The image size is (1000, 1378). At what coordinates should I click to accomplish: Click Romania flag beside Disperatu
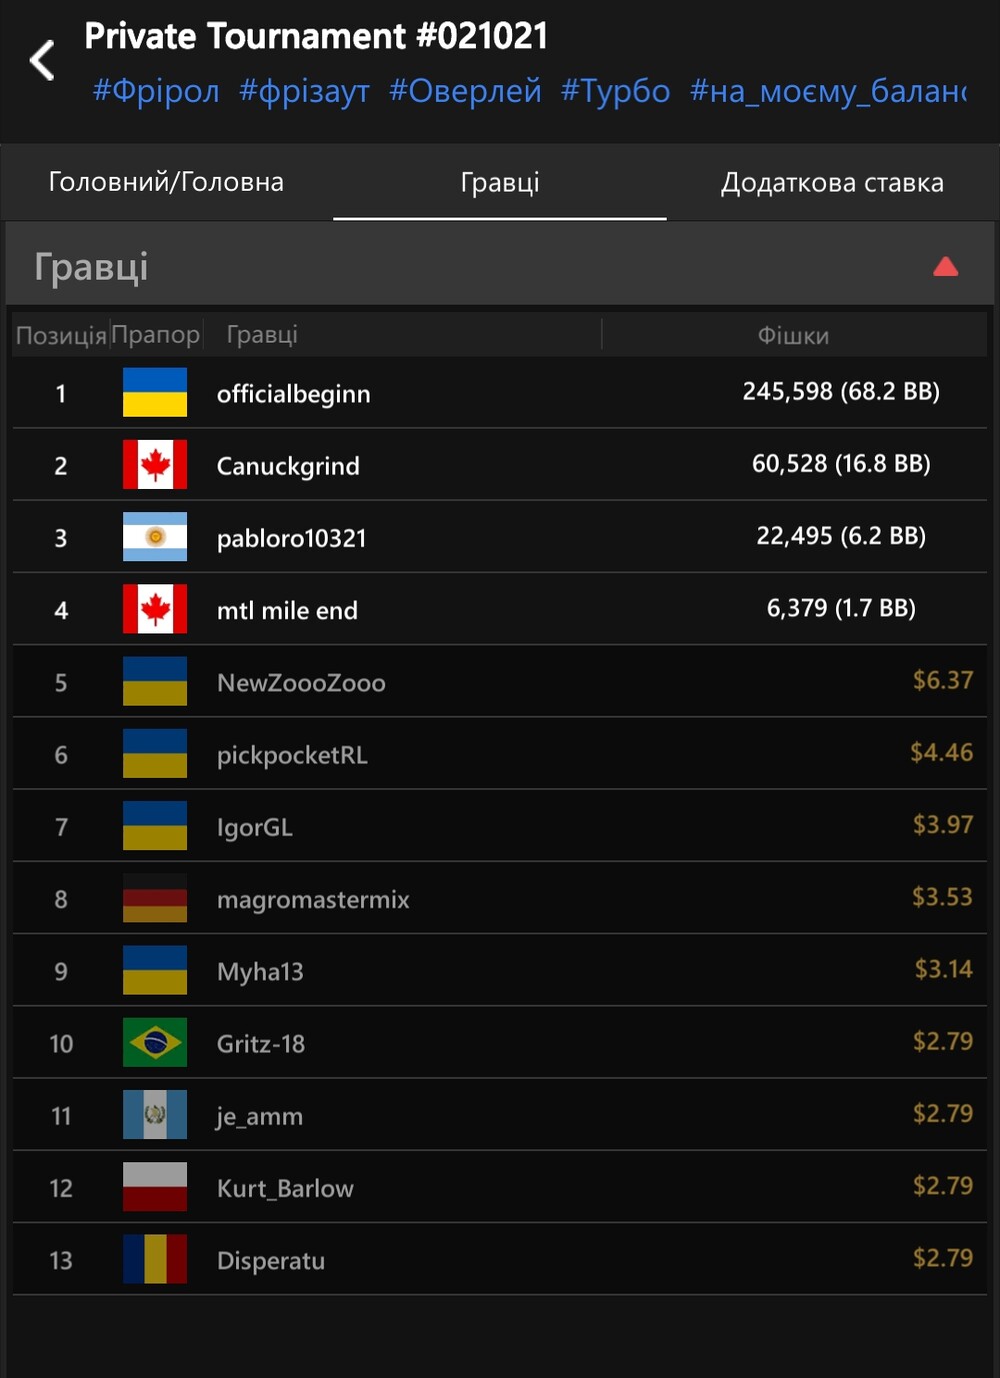(155, 1258)
